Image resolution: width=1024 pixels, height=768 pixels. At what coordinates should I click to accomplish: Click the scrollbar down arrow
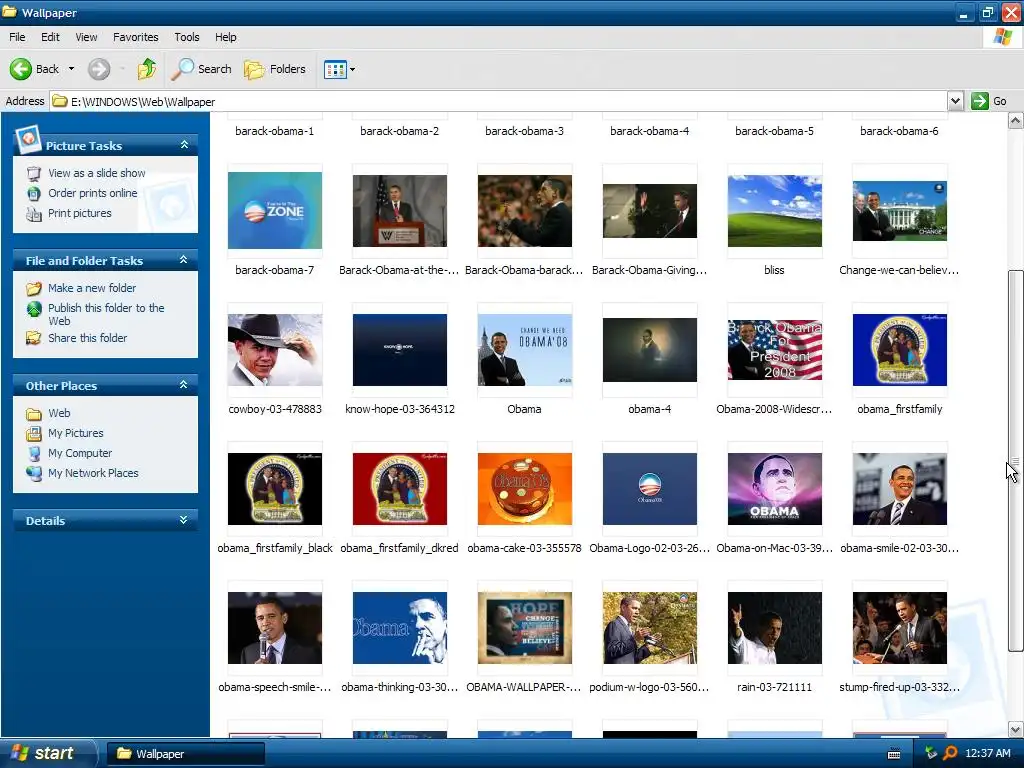(x=1015, y=729)
